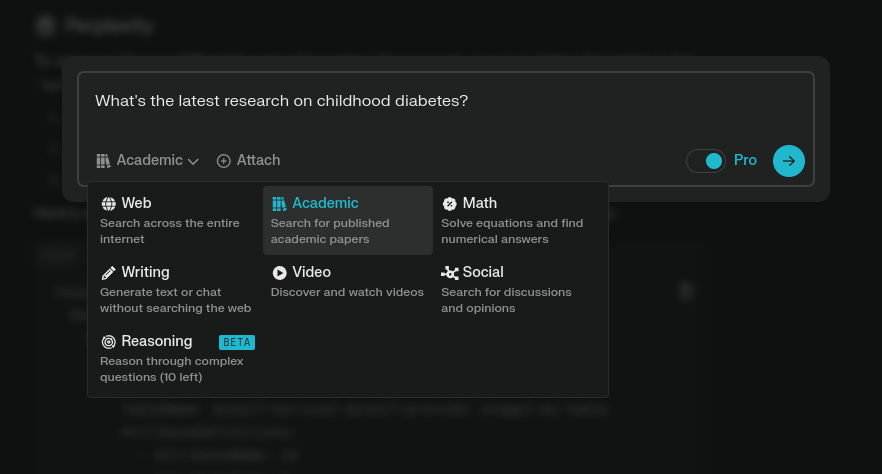Choose the Social focus mode title
This screenshot has width=882, height=474.
[483, 272]
